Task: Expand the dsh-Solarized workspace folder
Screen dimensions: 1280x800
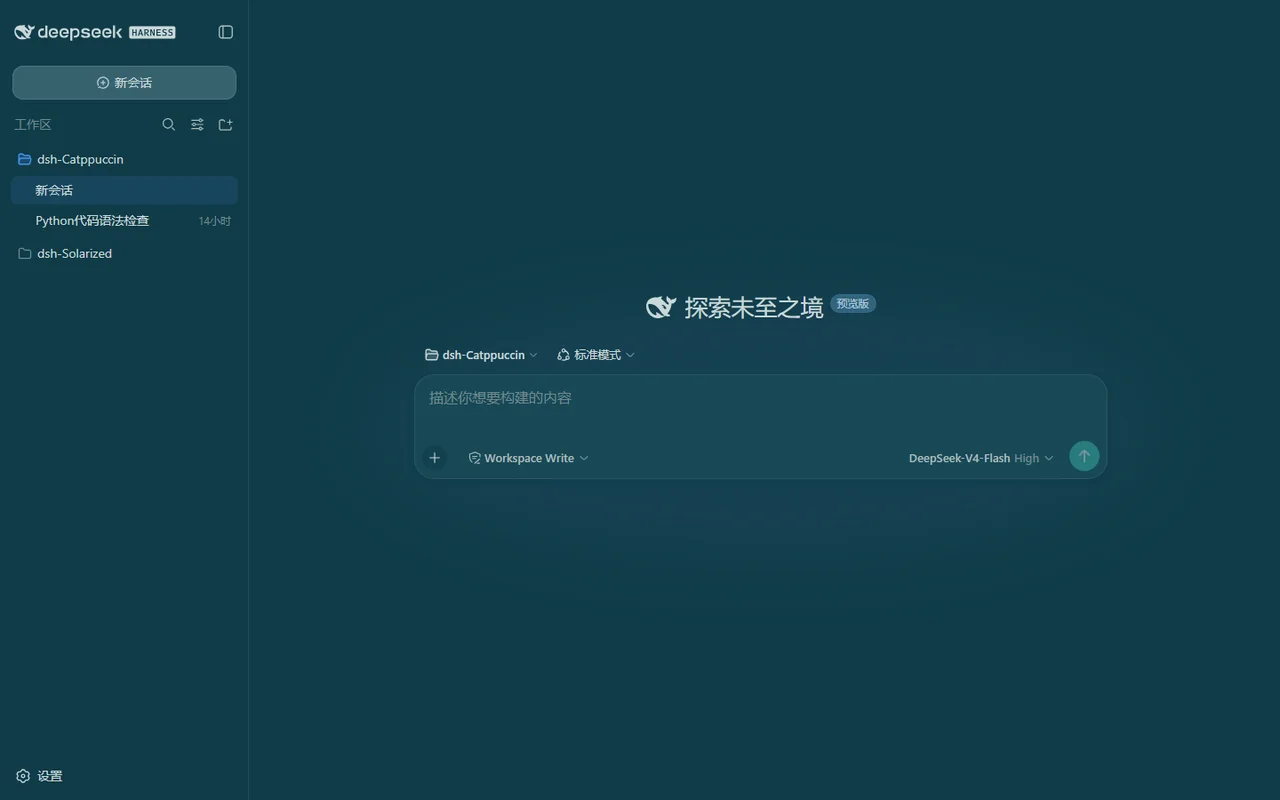Action: pyautogui.click(x=124, y=254)
